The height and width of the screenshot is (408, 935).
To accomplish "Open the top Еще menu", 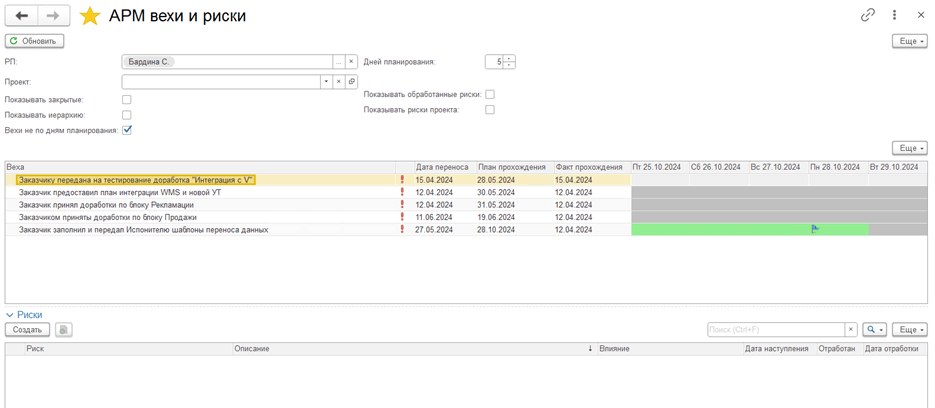I will pyautogui.click(x=909, y=41).
